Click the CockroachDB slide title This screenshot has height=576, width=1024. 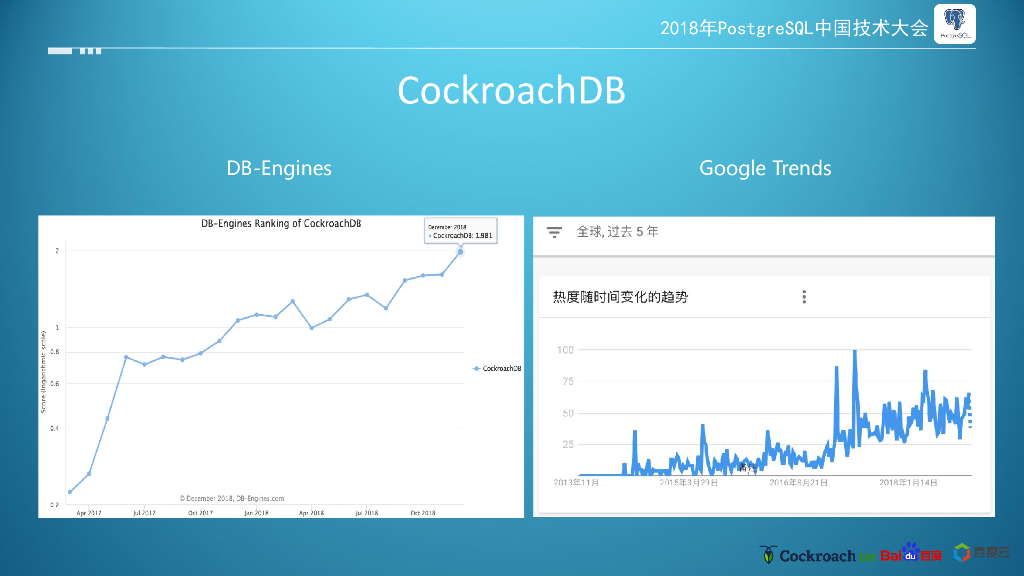click(511, 90)
